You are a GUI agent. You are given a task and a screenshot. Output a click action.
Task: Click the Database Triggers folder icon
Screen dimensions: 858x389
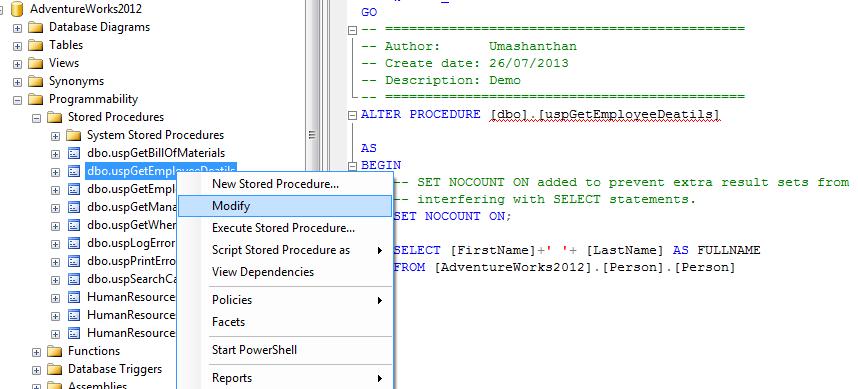point(55,369)
